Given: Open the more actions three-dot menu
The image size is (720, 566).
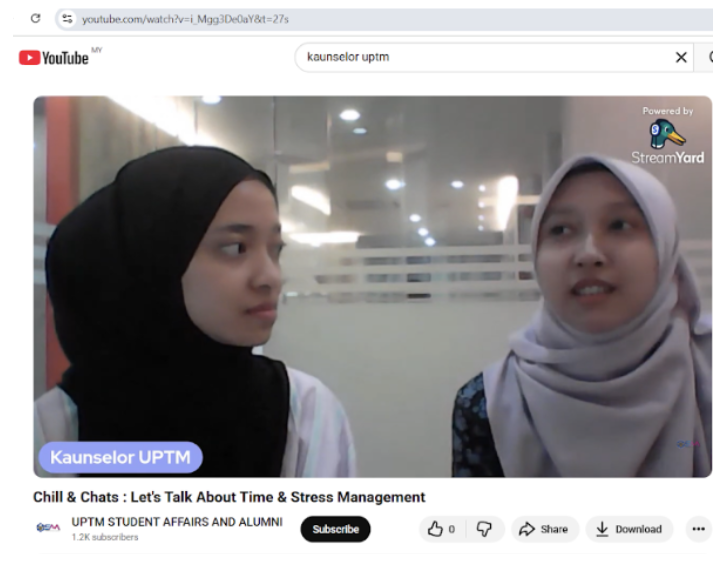Looking at the screenshot, I should click(x=698, y=529).
